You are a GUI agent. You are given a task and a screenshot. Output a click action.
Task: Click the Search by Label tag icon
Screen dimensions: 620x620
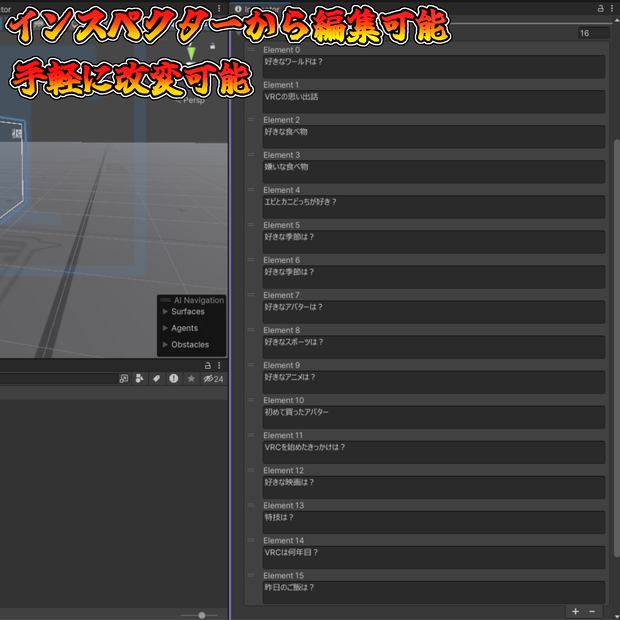157,379
